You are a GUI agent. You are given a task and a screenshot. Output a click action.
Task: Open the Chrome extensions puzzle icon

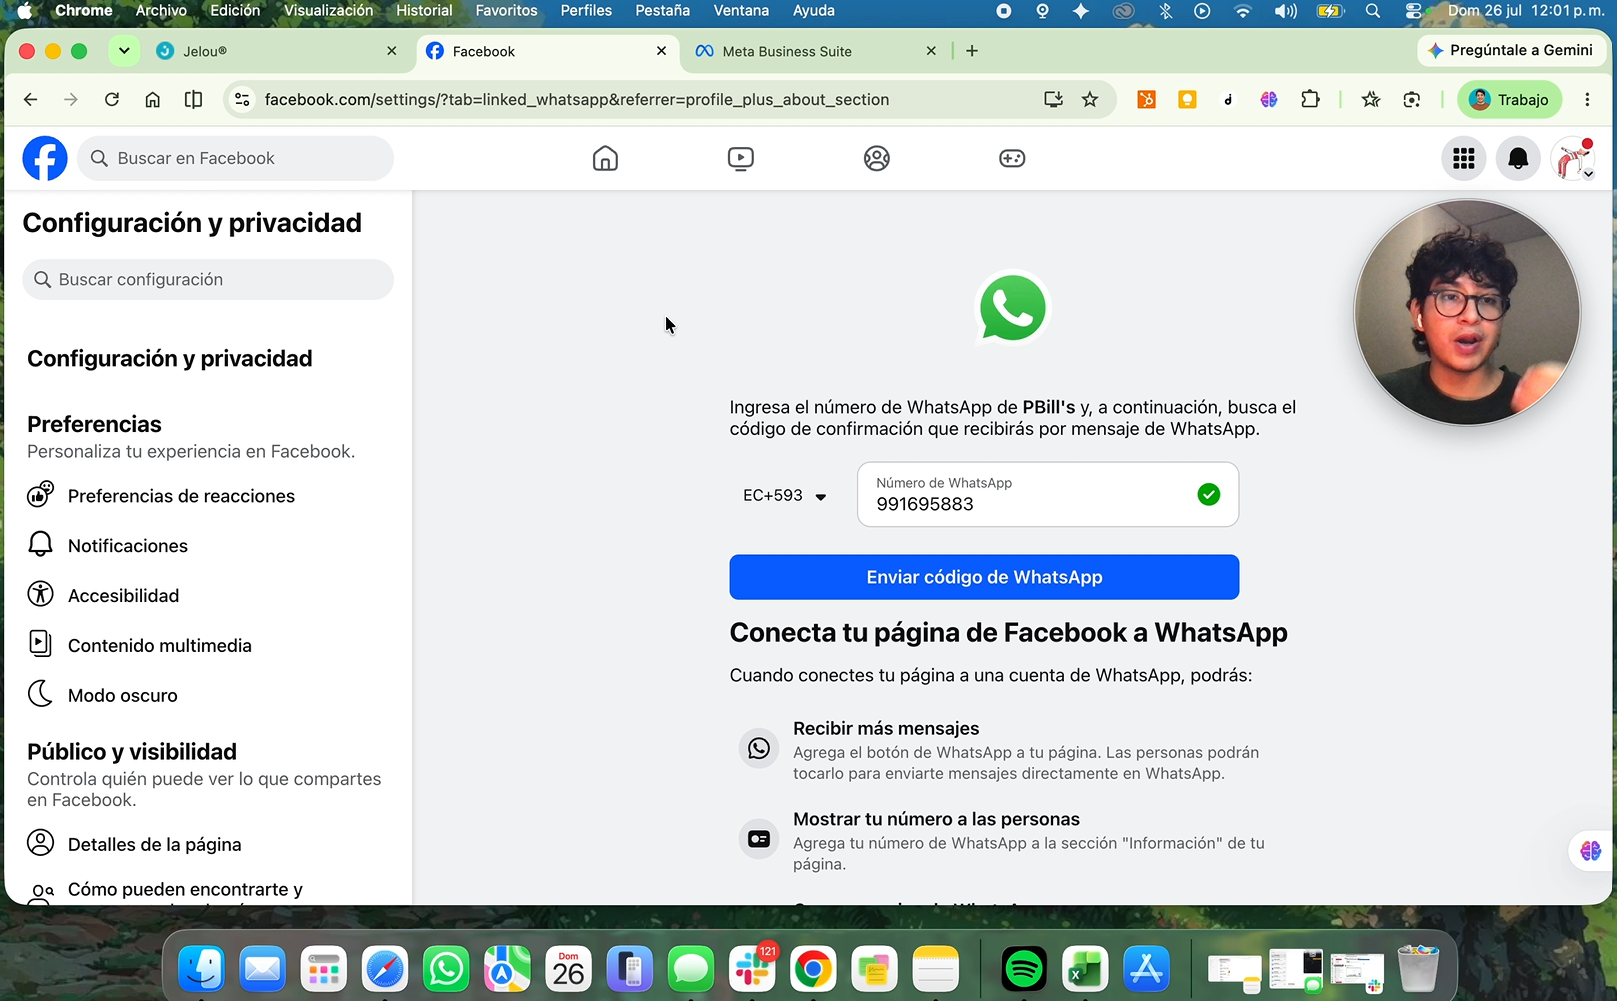[x=1310, y=99]
